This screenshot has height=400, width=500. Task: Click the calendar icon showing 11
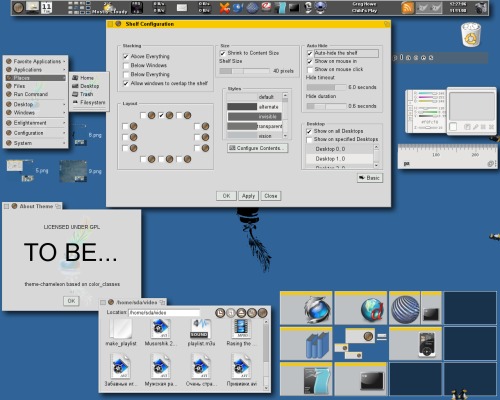coord(46,7)
